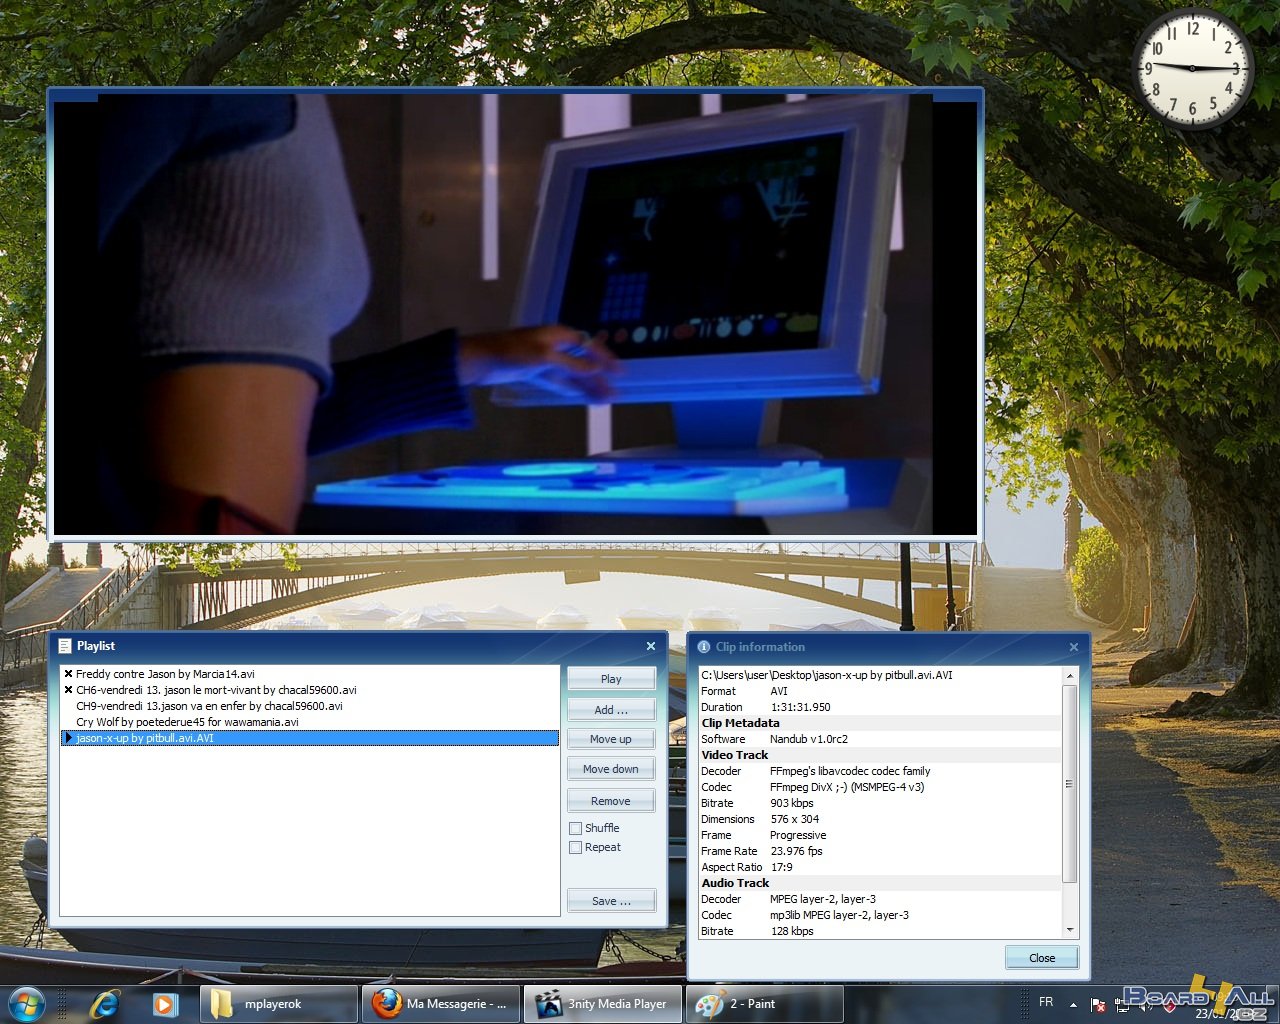The height and width of the screenshot is (1024, 1280).
Task: Click the Software value Nandub v1.0rc2
Action: (809, 739)
